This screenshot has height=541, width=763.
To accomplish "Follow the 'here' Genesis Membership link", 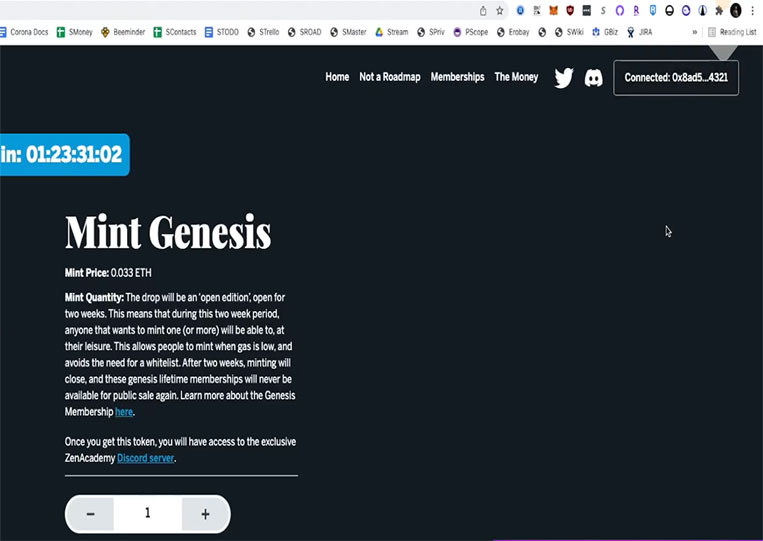I will point(124,412).
